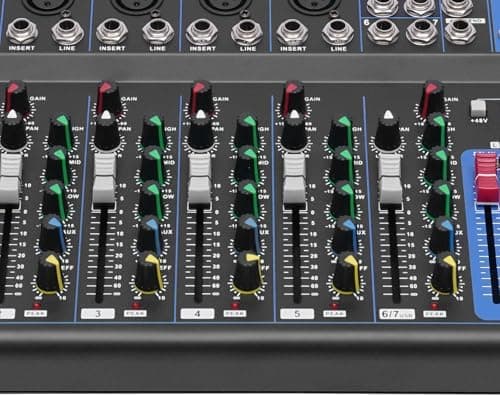Screen dimensions: 500x397
Task: Click channel 6/7 green HIGH EQ knob
Action: point(435,132)
